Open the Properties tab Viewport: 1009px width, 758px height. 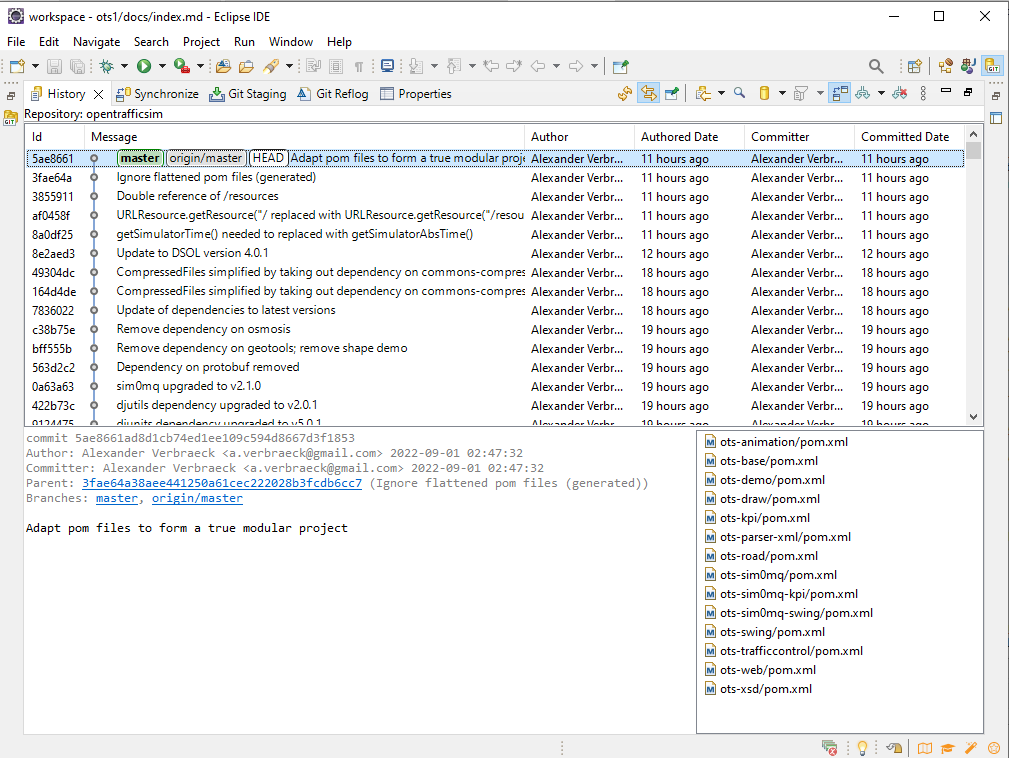(x=416, y=94)
